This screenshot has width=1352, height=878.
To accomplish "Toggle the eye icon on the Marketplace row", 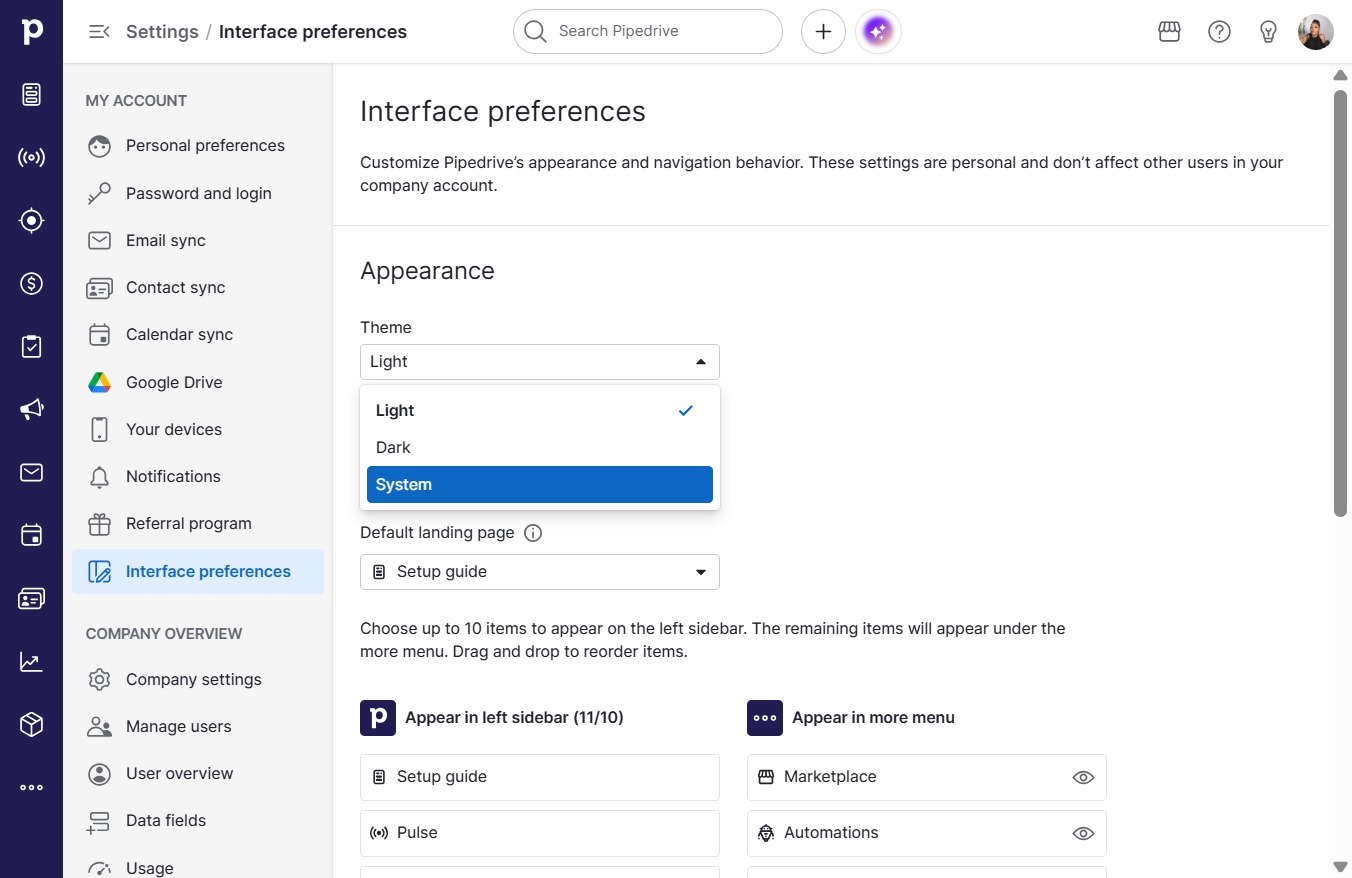I will pos(1083,777).
